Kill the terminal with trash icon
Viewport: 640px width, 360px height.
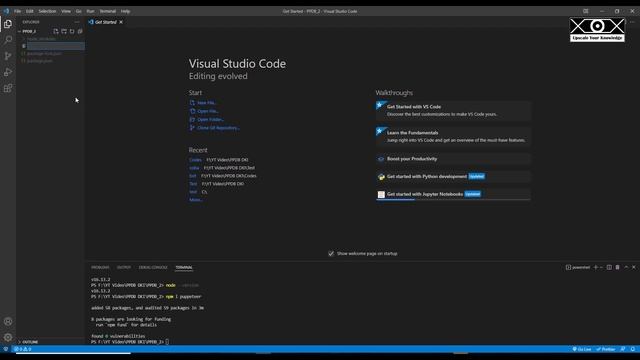618,267
